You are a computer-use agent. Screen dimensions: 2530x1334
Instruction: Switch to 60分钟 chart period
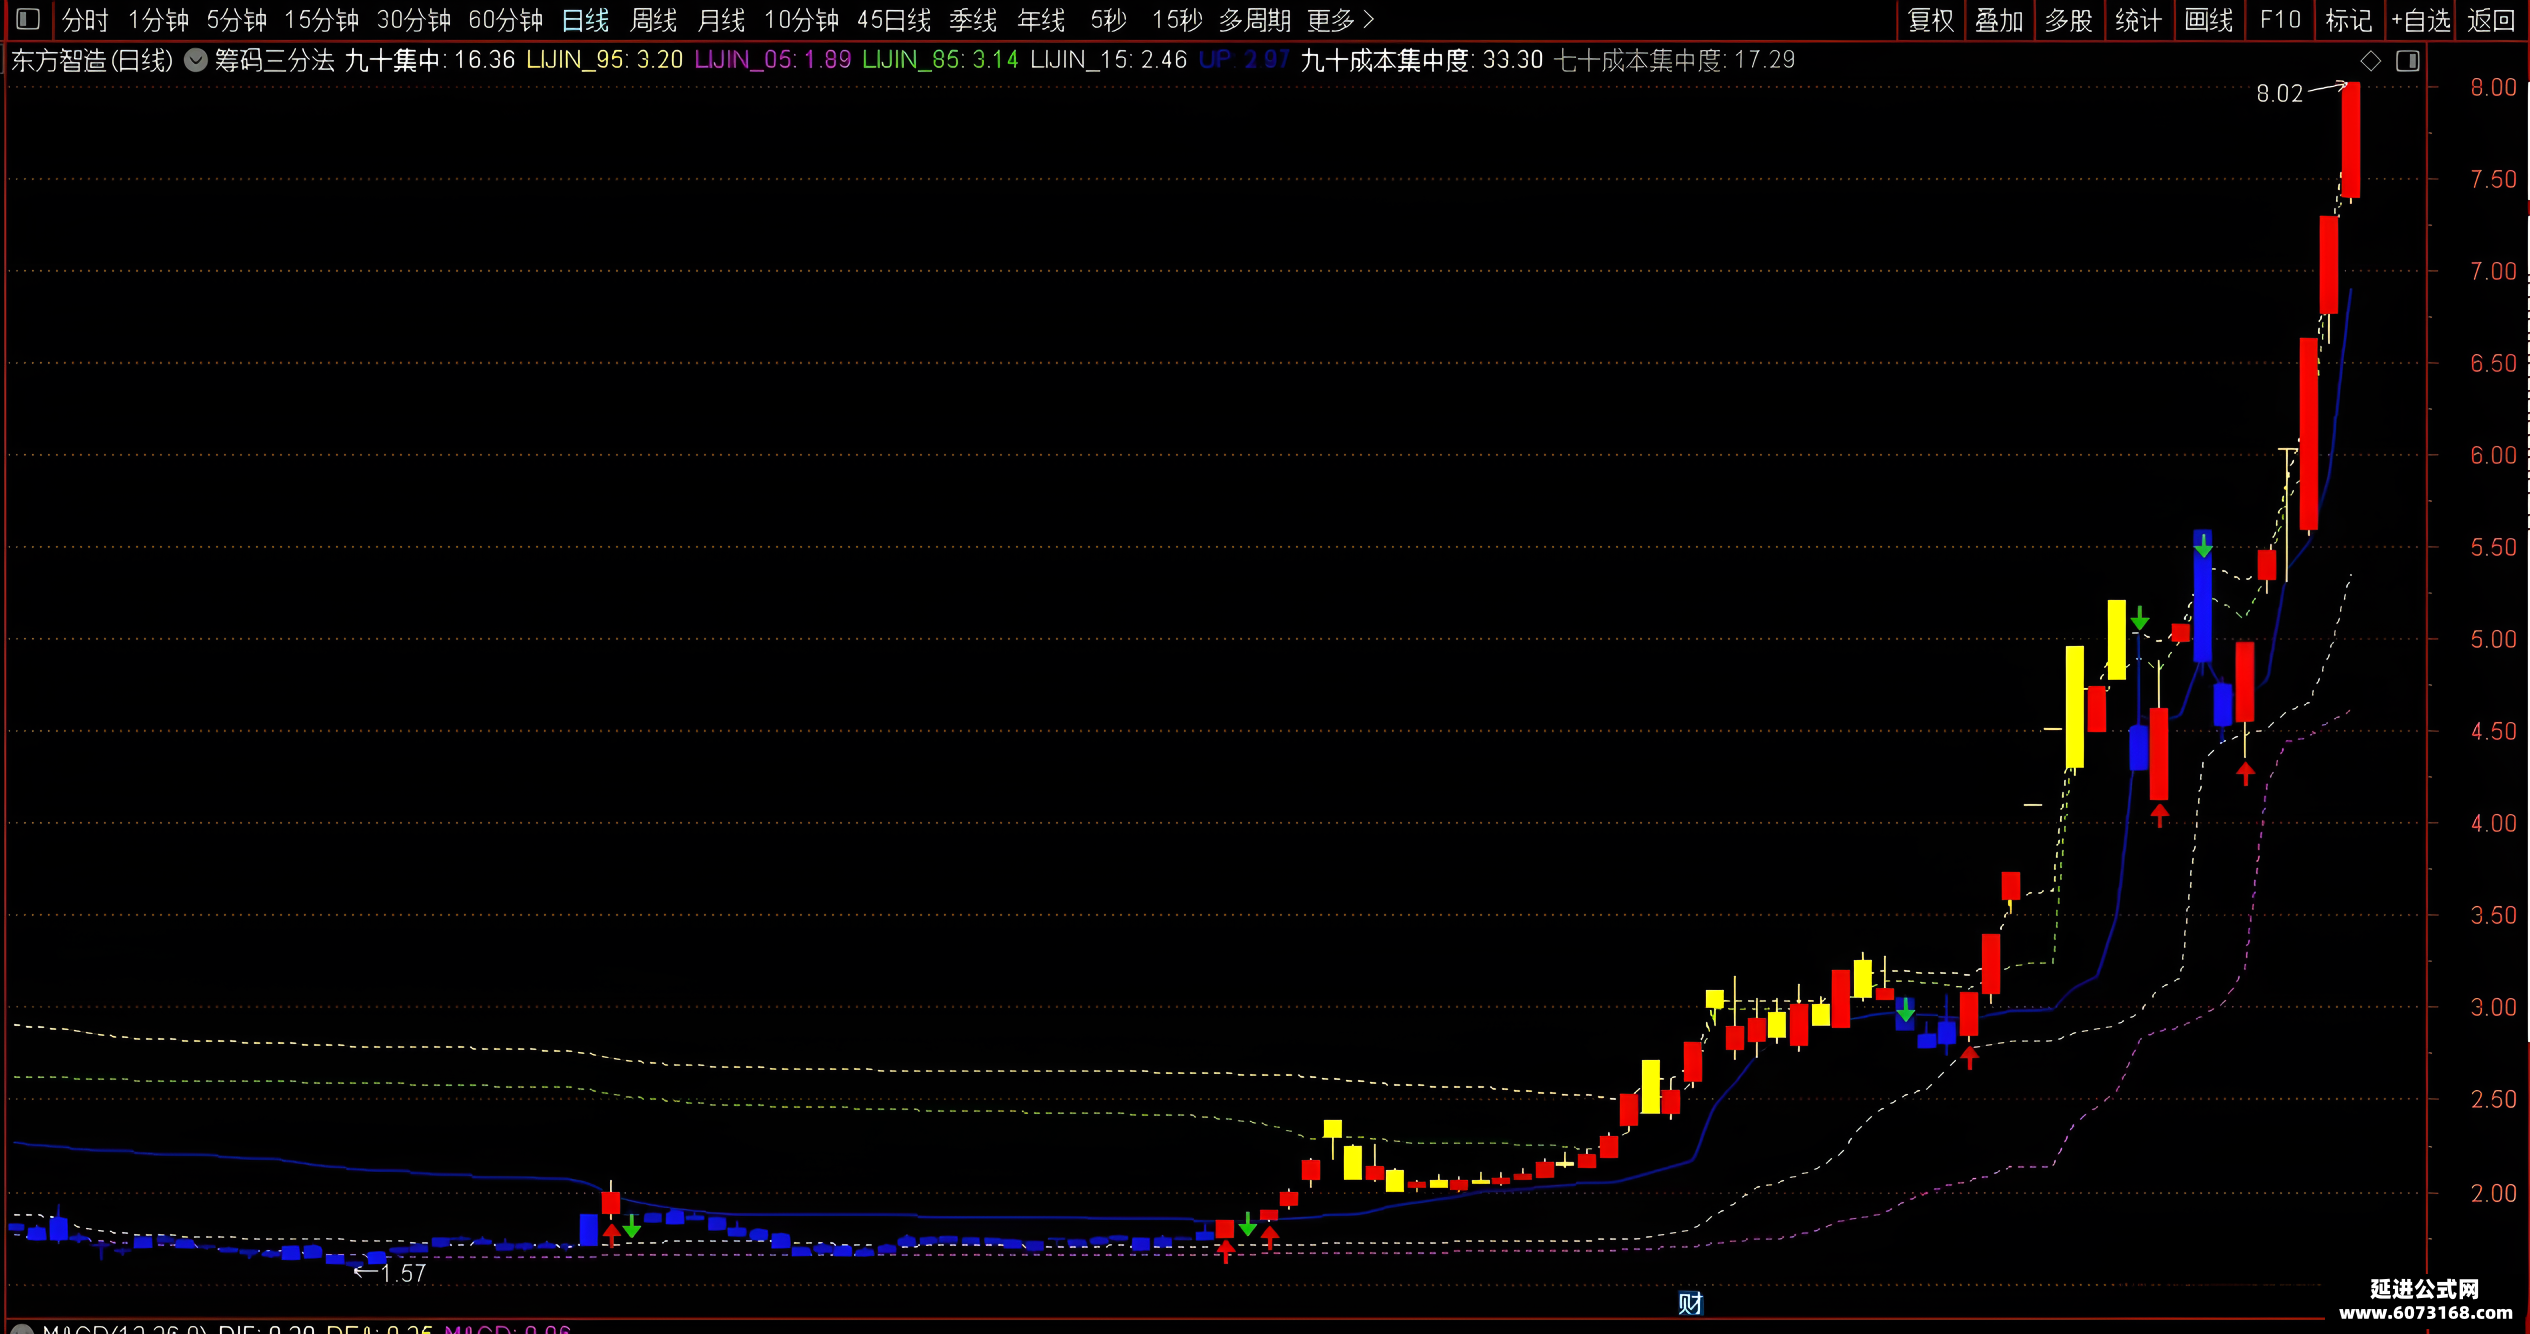coord(505,20)
